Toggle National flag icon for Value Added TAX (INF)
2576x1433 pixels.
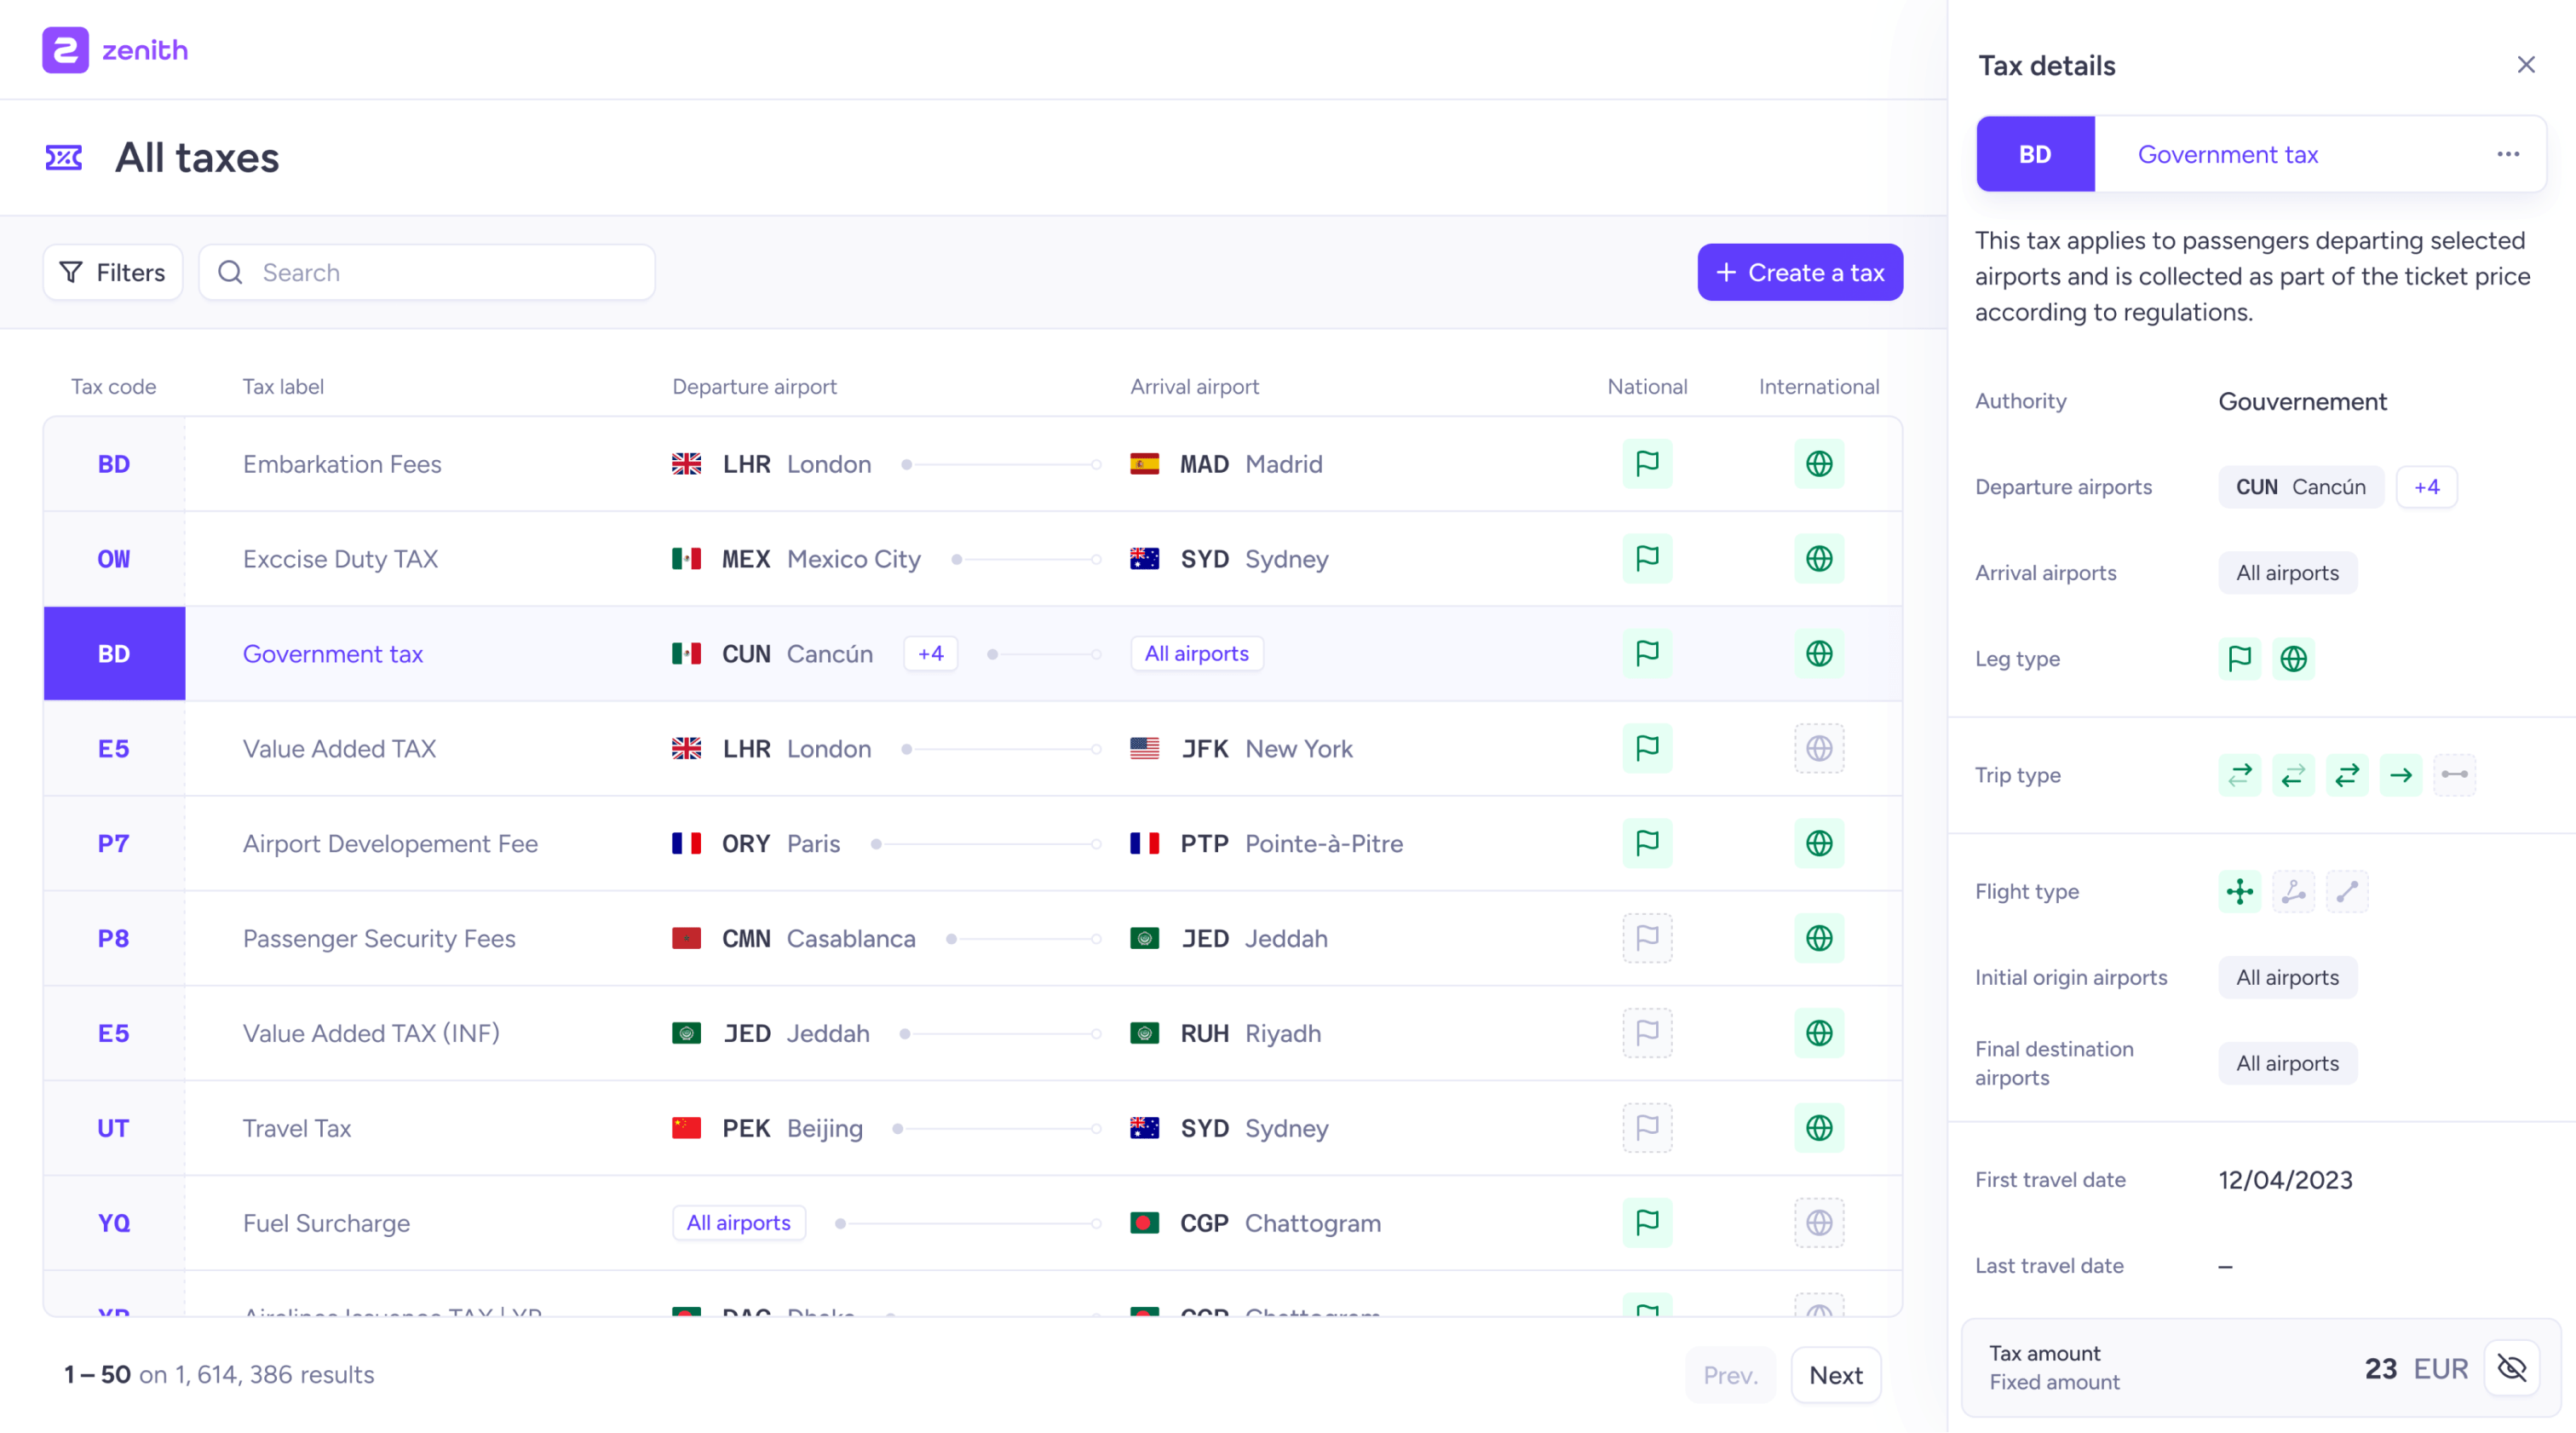click(1647, 1033)
